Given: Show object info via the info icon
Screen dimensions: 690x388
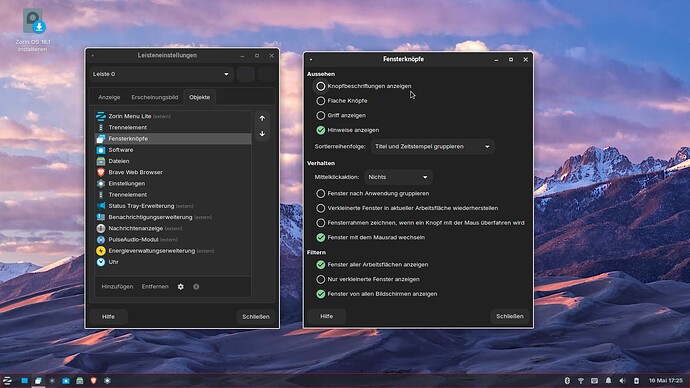Looking at the screenshot, I should point(196,286).
